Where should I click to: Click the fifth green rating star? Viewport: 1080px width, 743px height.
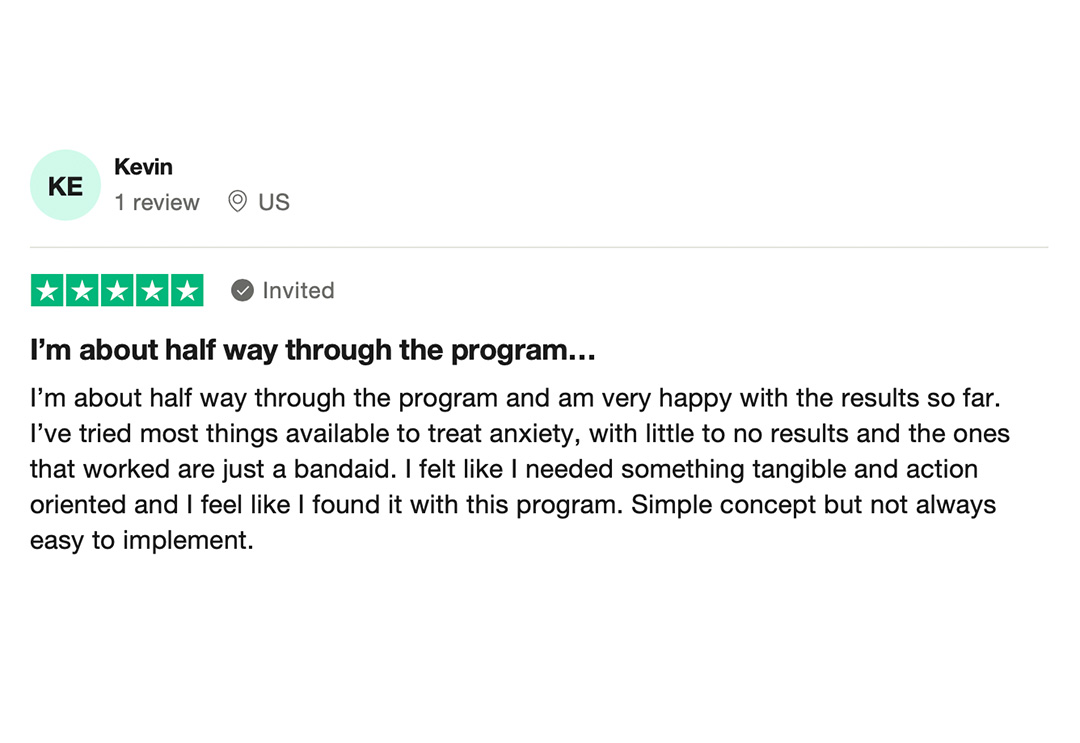click(187, 290)
